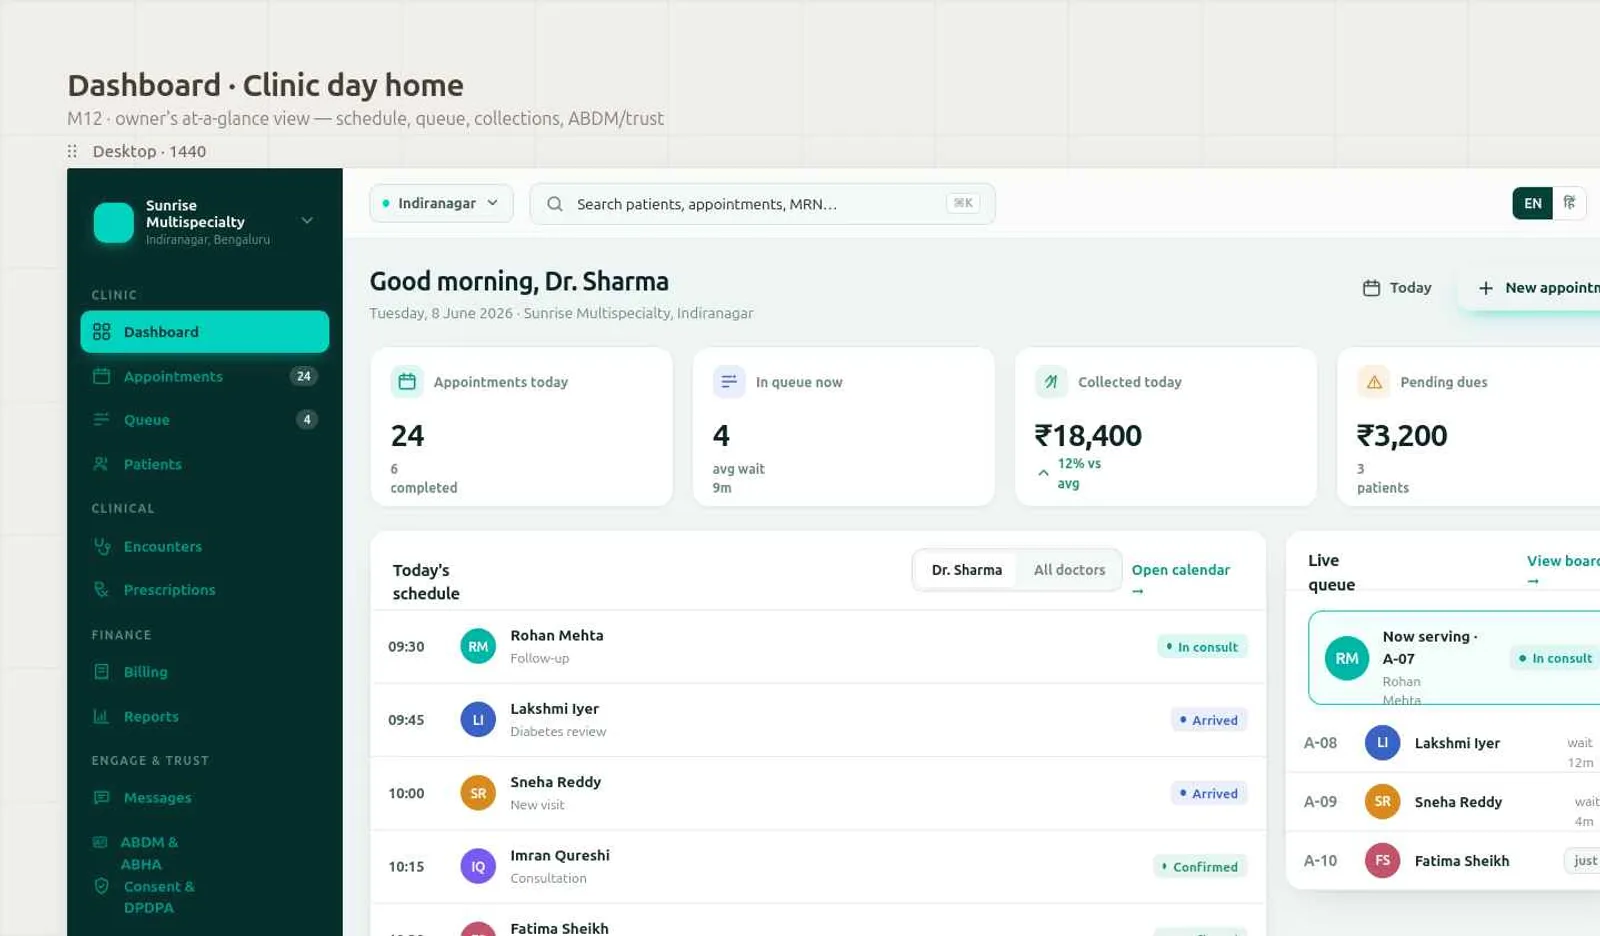The image size is (1600, 936).
Task: Open Messages in the sidebar
Action: coord(204,798)
